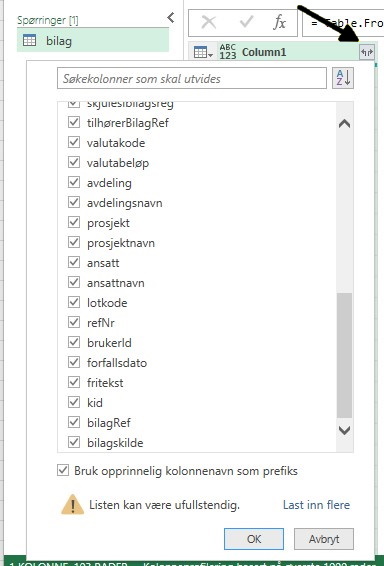Click the expand columns icon on Column1
Image resolution: width=384 pixels, height=566 pixels.
point(367,53)
